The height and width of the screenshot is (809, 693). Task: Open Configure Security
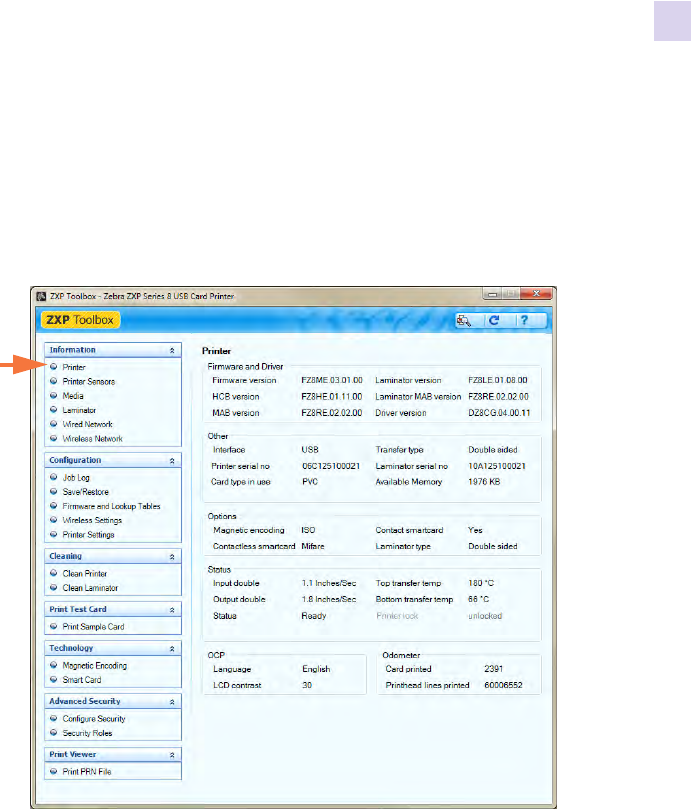(94, 719)
